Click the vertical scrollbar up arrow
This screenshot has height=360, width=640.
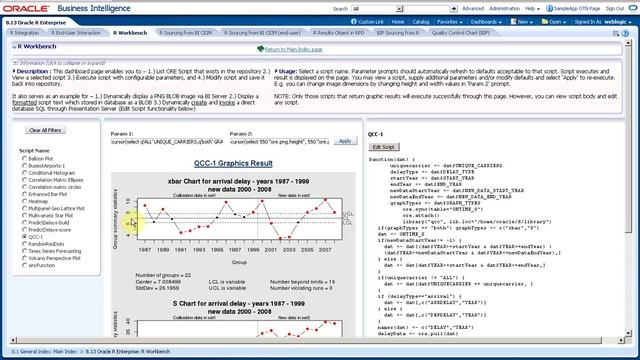pyautogui.click(x=628, y=43)
